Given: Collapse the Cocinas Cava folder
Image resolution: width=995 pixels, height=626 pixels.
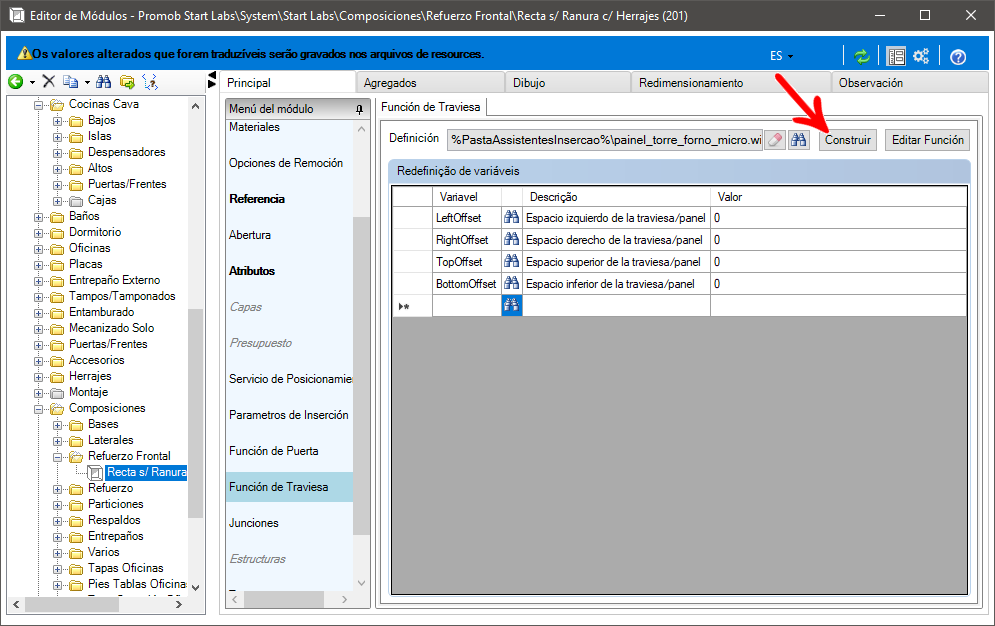Looking at the screenshot, I should pos(38,105).
